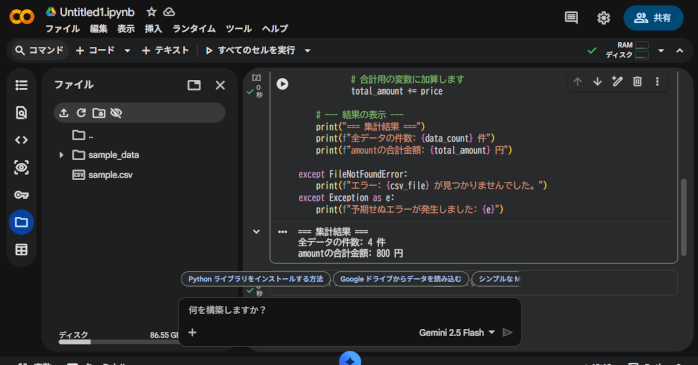Open the Colab logo home link

point(21,17)
